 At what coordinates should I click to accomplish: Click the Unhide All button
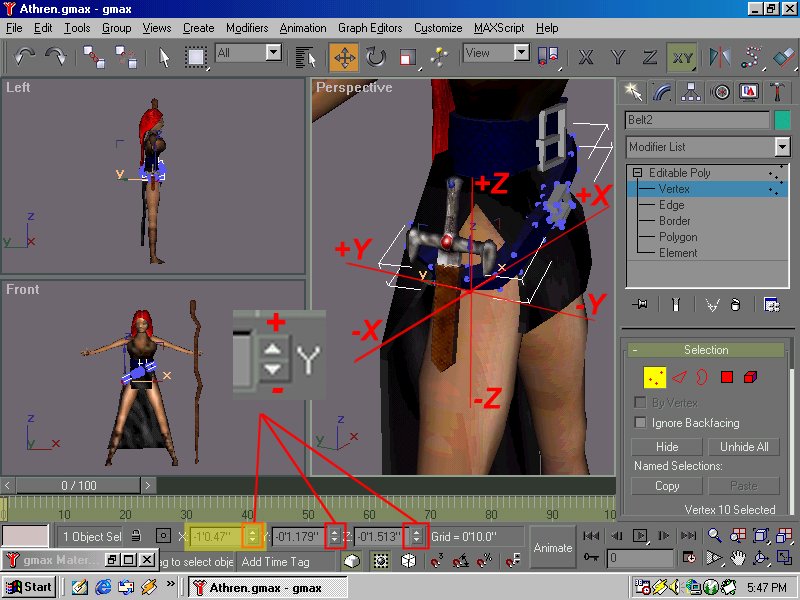tap(744, 447)
